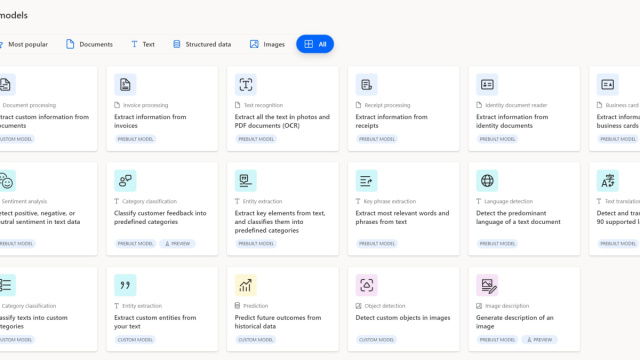Open the Documents filter tab
This screenshot has height=360, width=640.
(89, 44)
